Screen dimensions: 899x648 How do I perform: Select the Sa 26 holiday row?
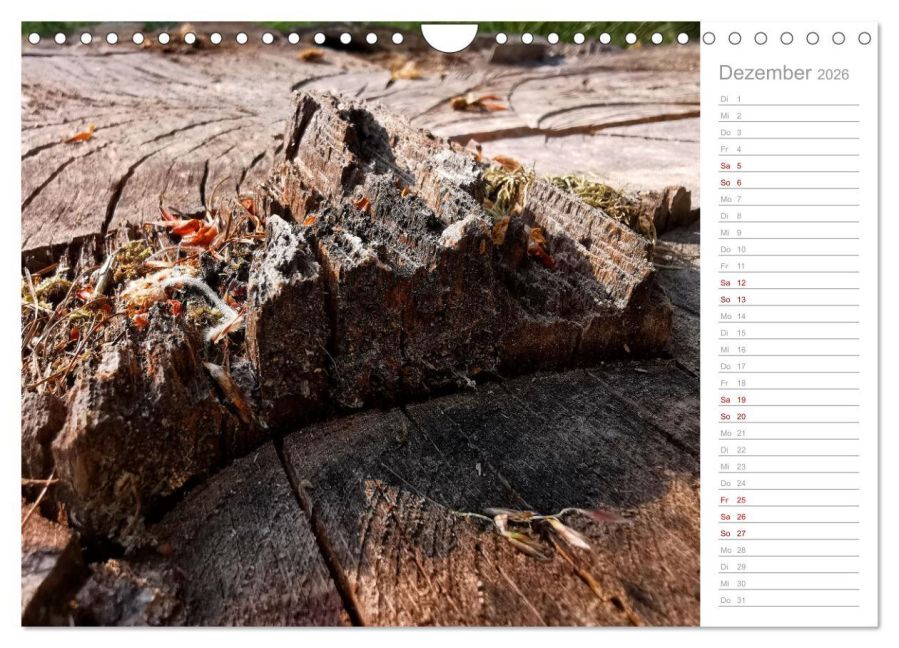[789, 516]
